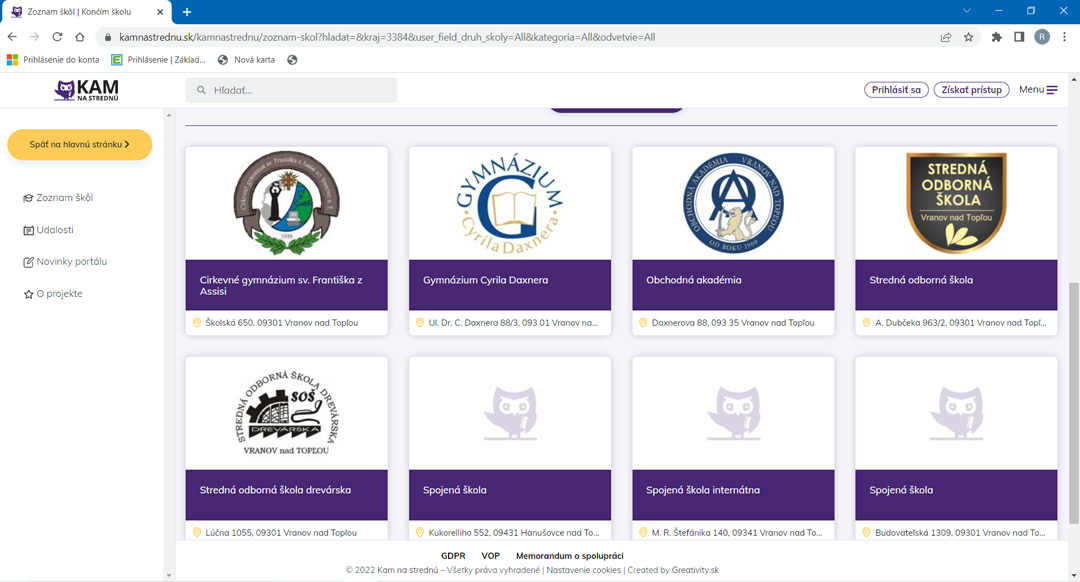The image size is (1080, 582).
Task: Open a new browser tab
Action: point(187,11)
